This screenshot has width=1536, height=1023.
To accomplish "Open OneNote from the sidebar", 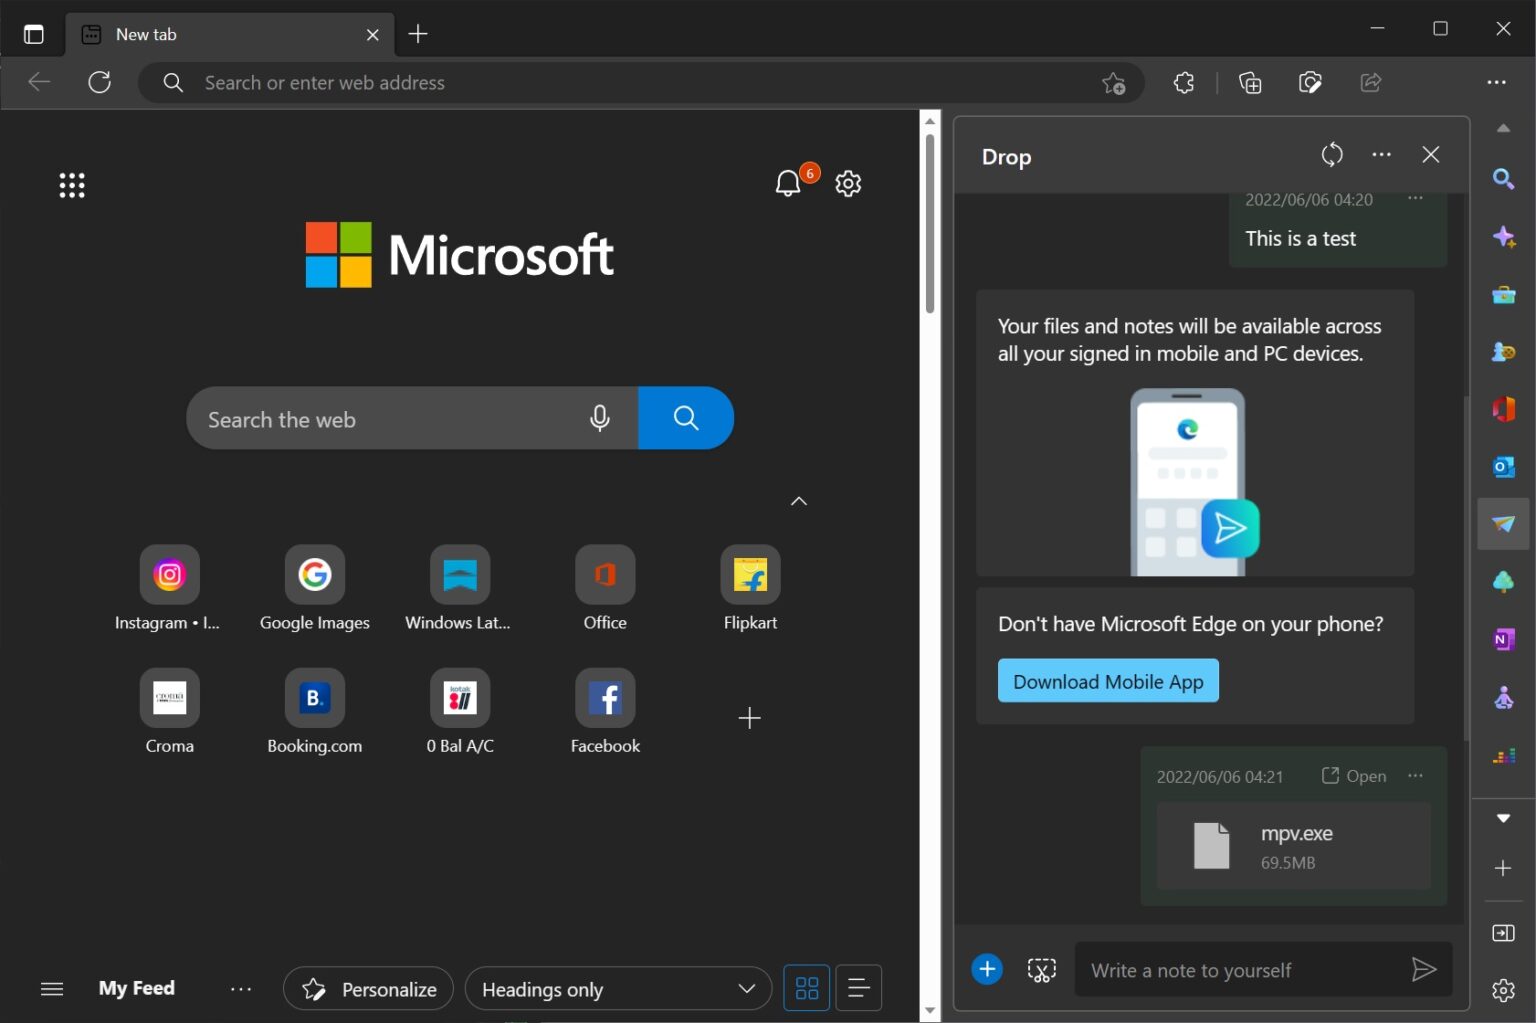I will (1504, 639).
